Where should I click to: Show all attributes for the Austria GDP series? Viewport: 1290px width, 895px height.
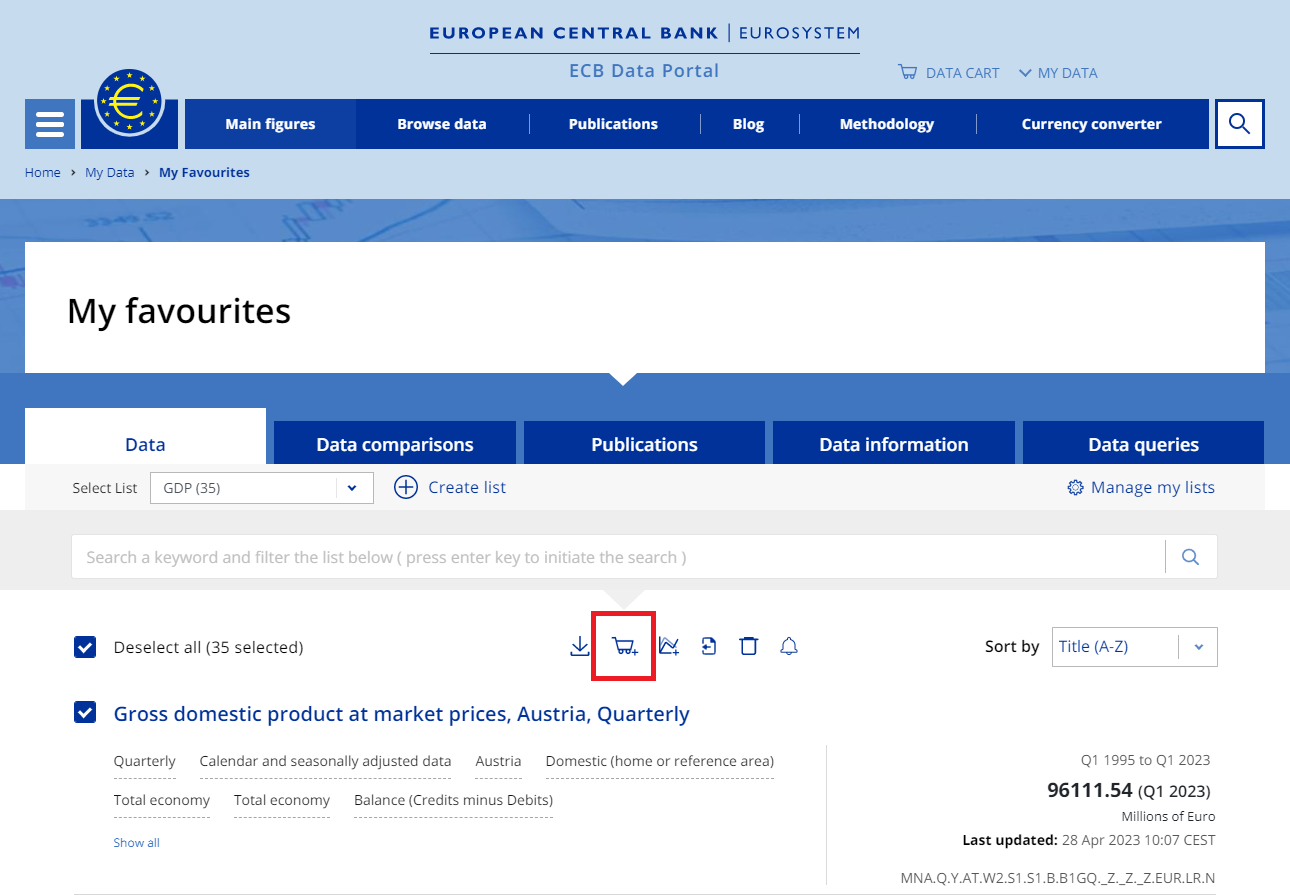(136, 842)
